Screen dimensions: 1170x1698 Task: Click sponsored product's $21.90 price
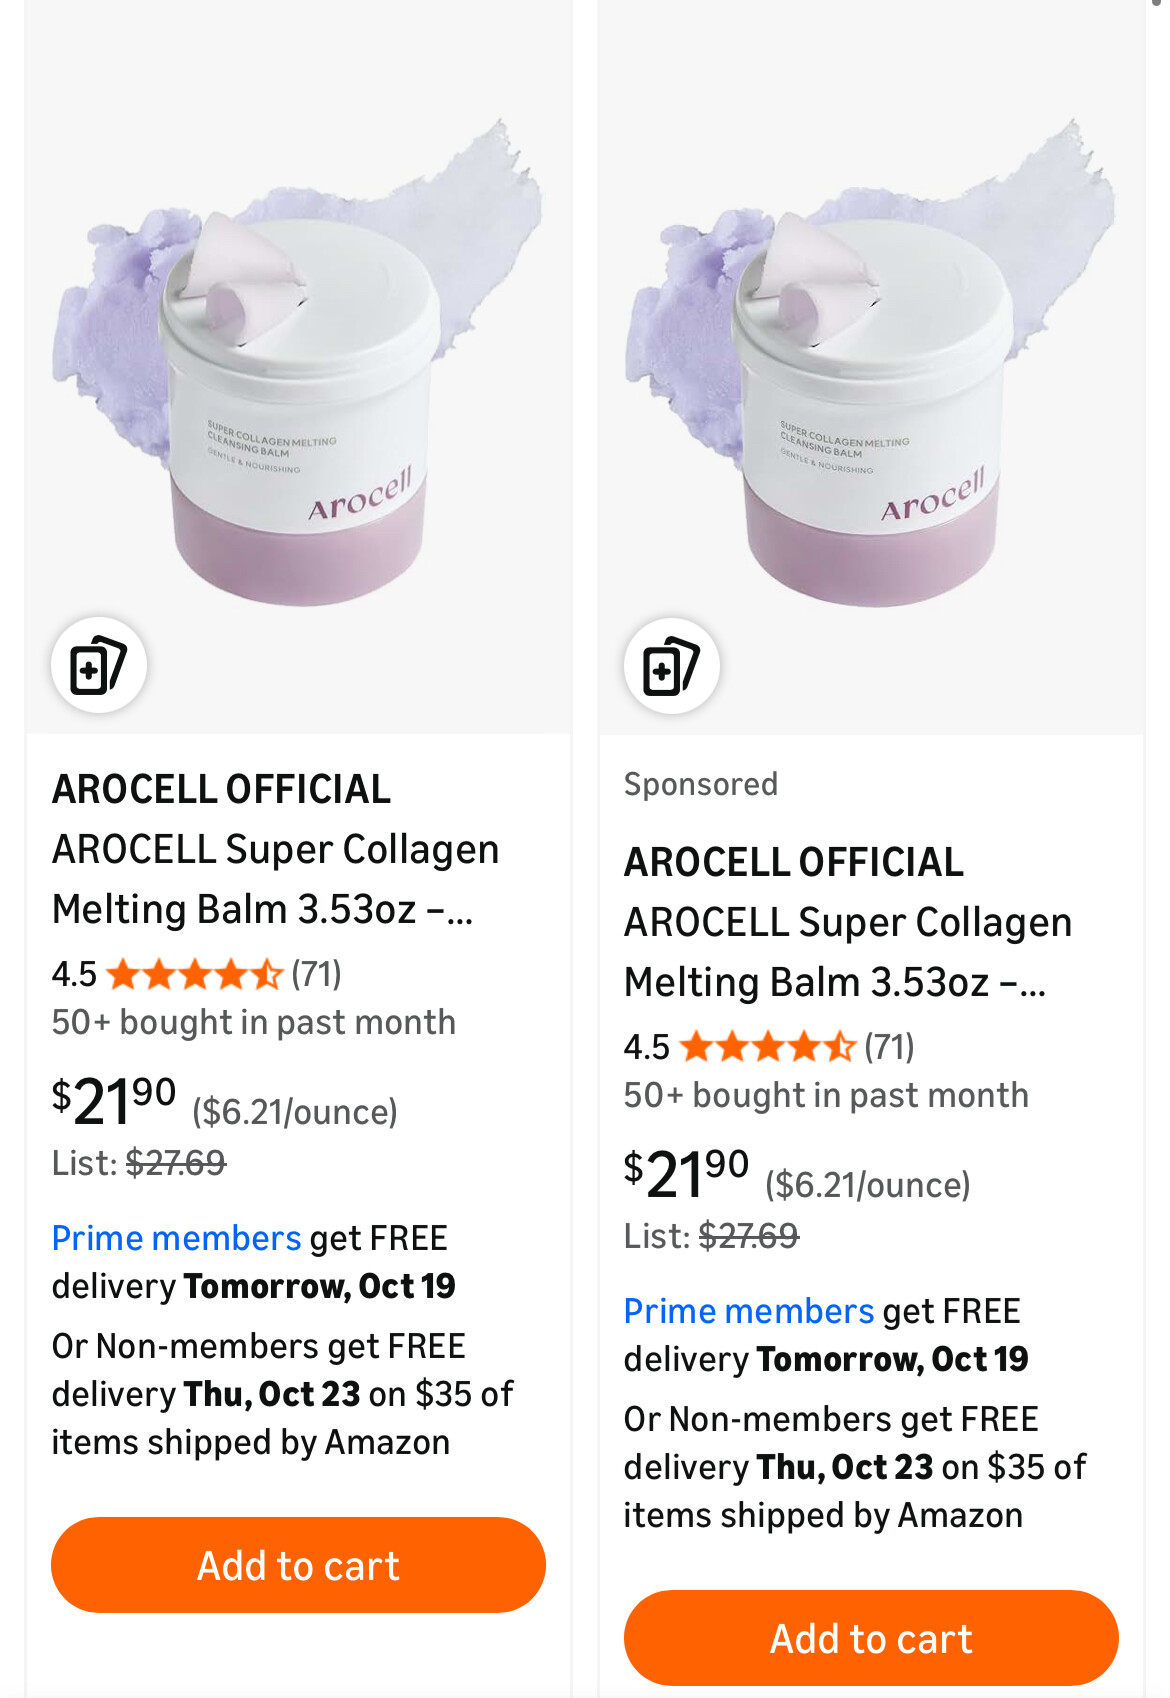coord(686,1173)
